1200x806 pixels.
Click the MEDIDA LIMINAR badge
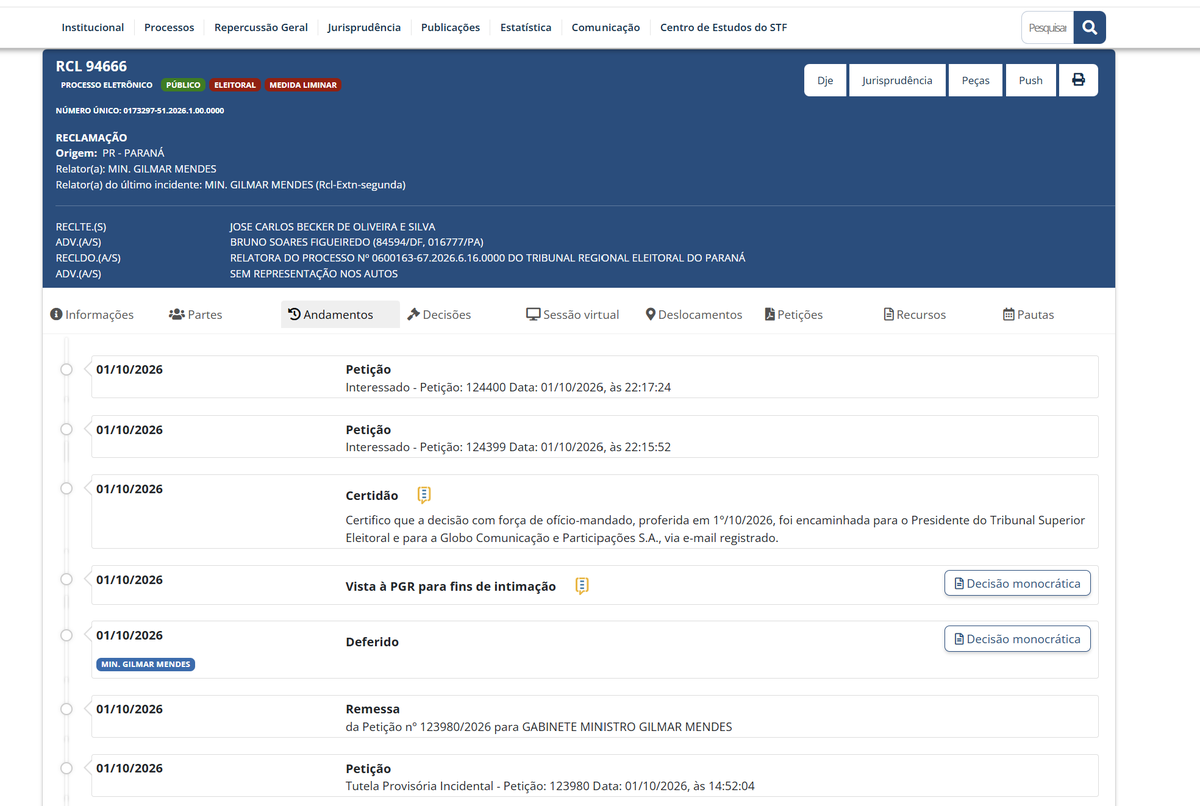pos(303,85)
